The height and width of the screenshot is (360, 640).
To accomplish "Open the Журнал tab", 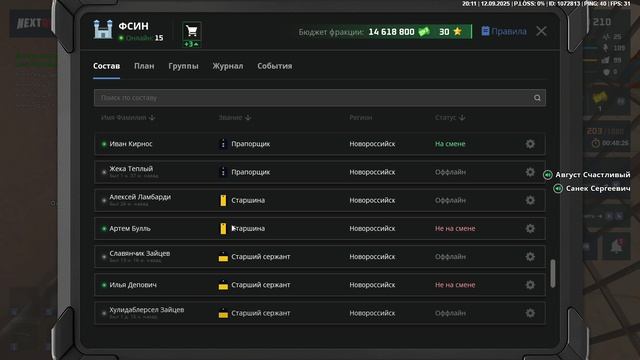I will pos(228,66).
